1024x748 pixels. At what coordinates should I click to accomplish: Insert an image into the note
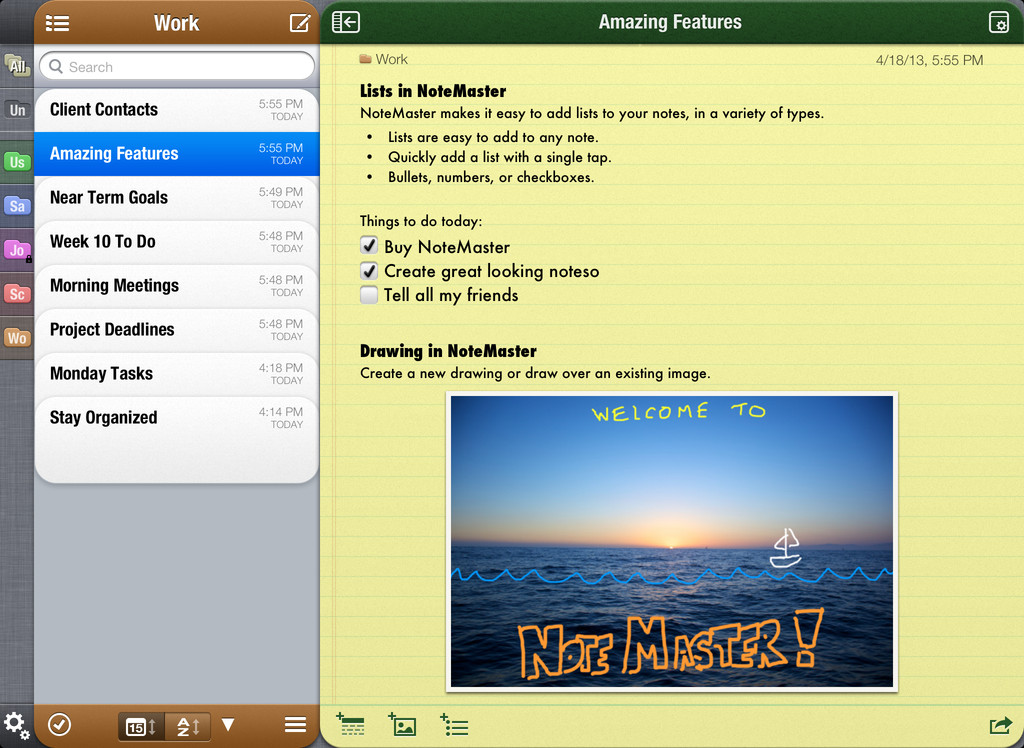(x=402, y=724)
